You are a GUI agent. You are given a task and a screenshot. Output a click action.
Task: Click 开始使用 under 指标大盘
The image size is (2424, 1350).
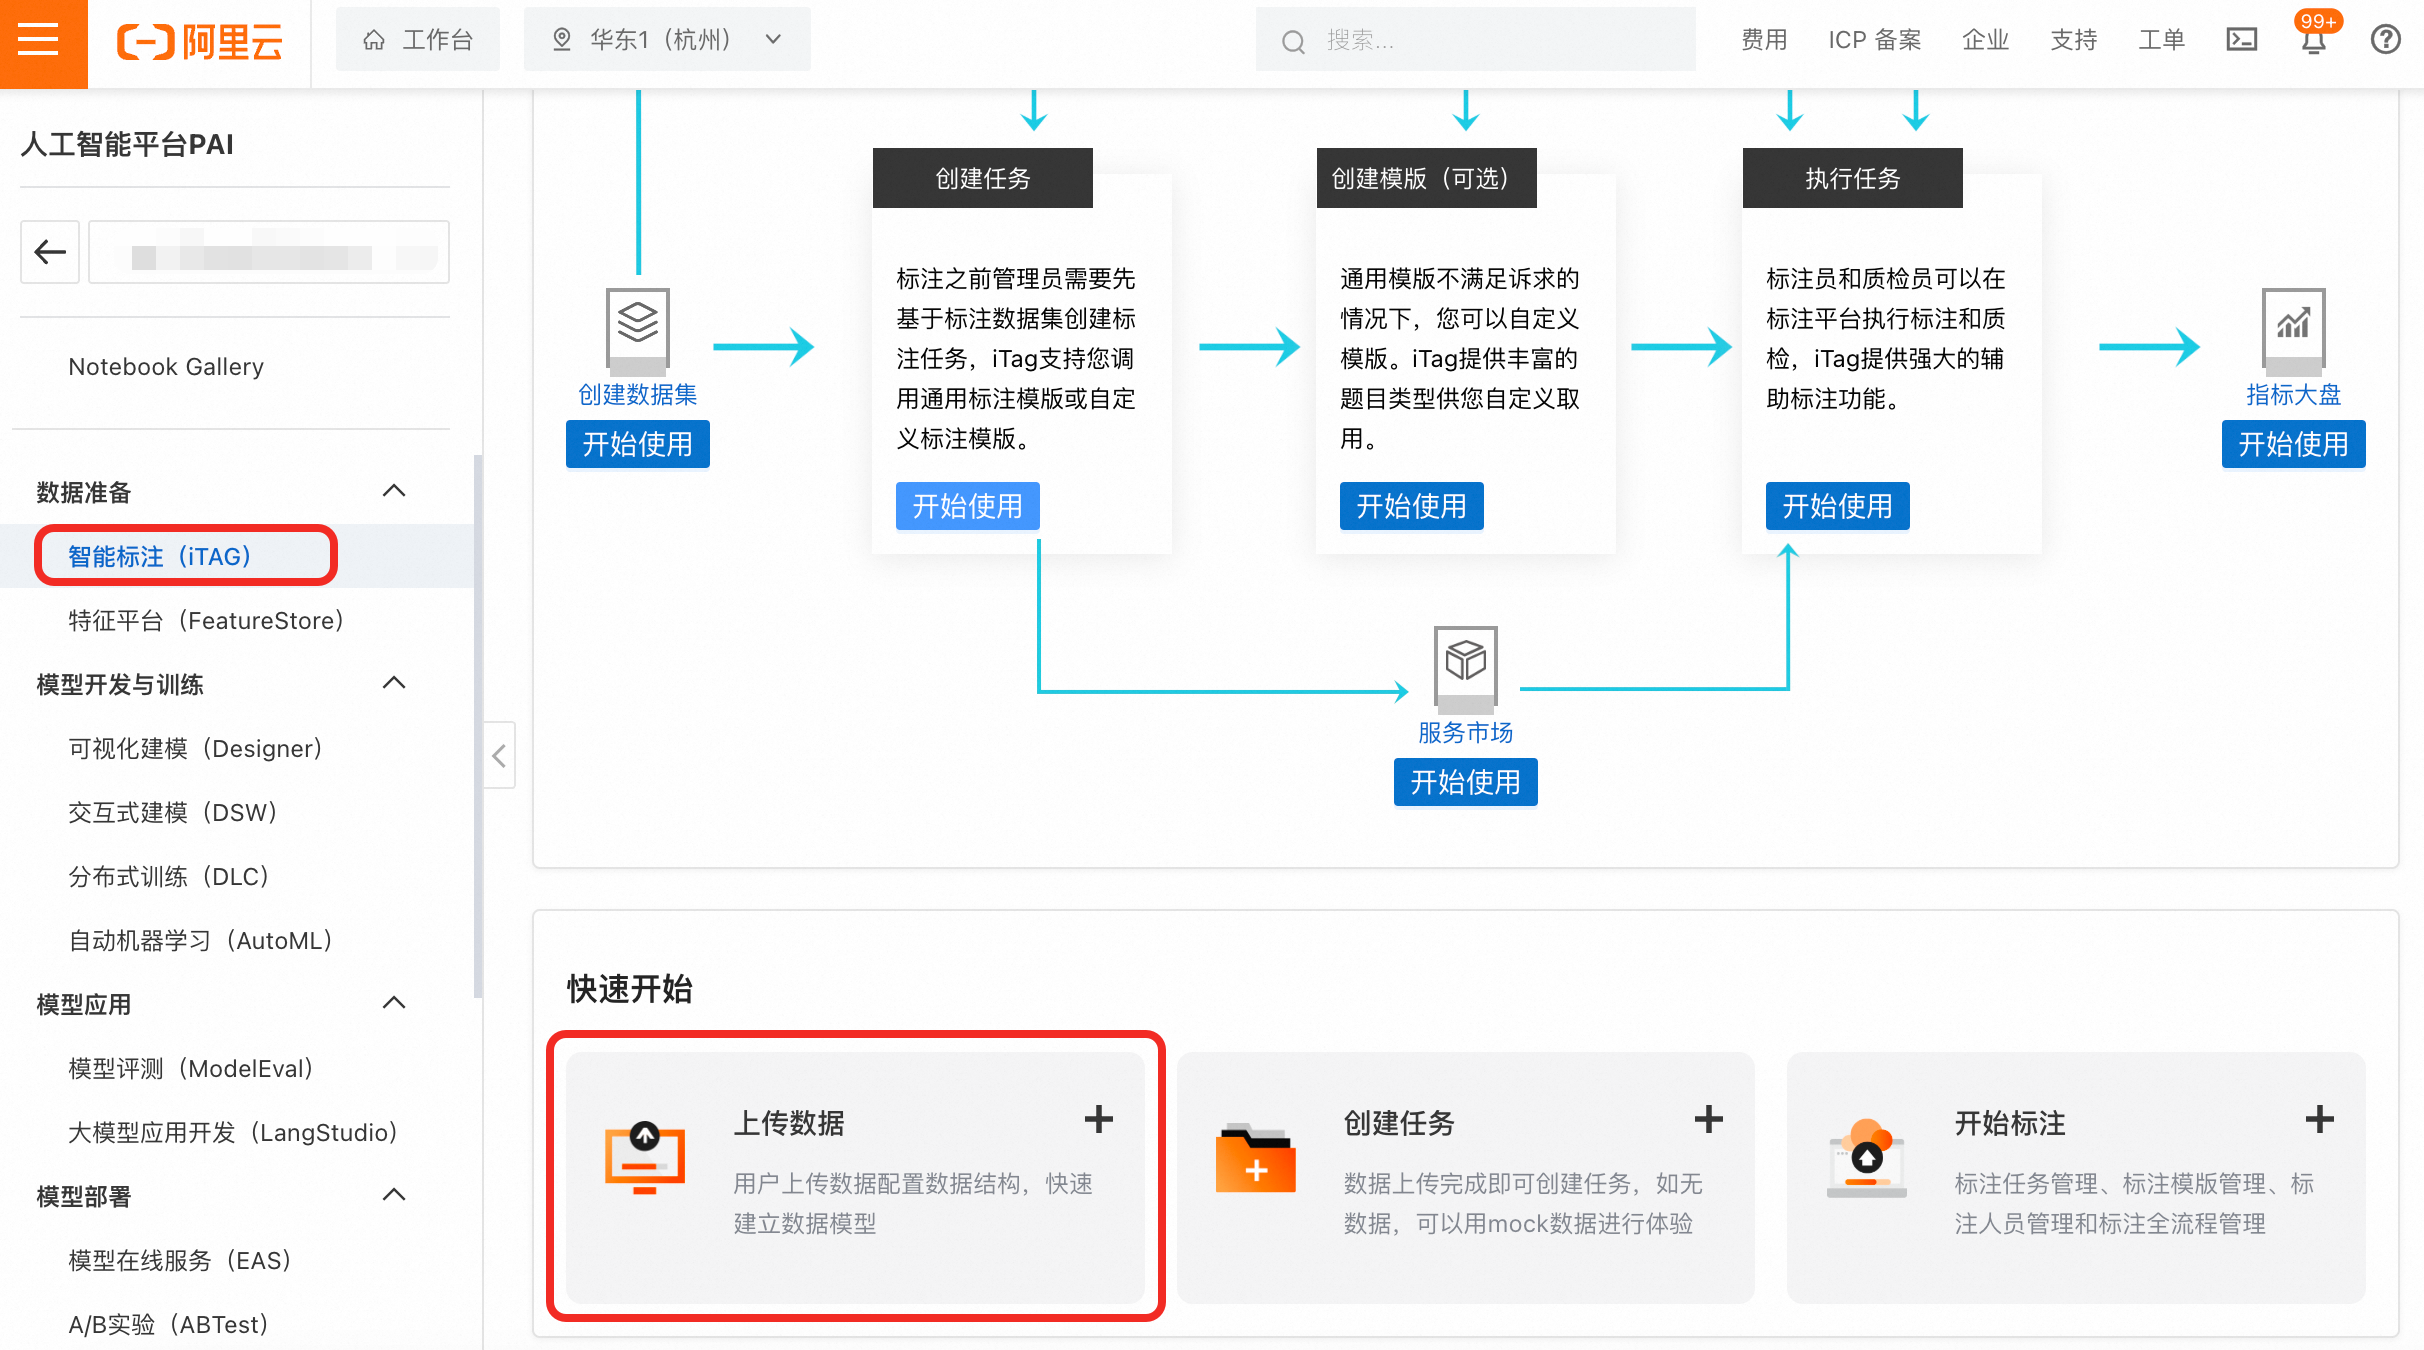click(2294, 444)
